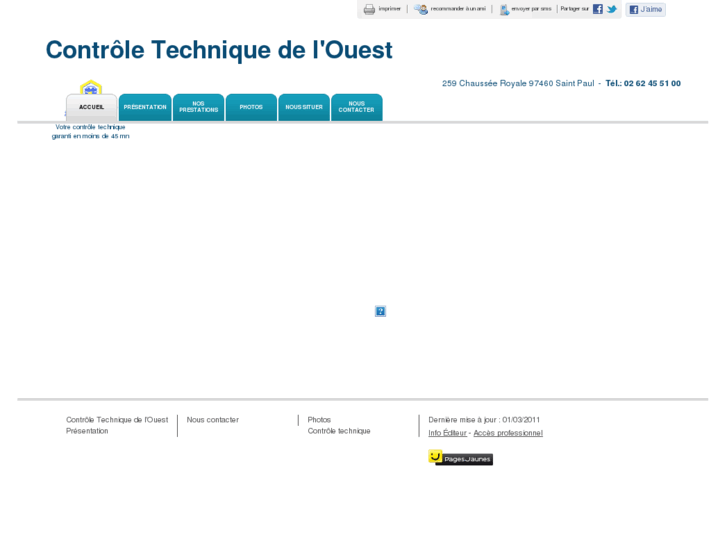727x545 pixels.
Task: Click the yellow hexagon logo above Accueil
Action: coord(91,87)
